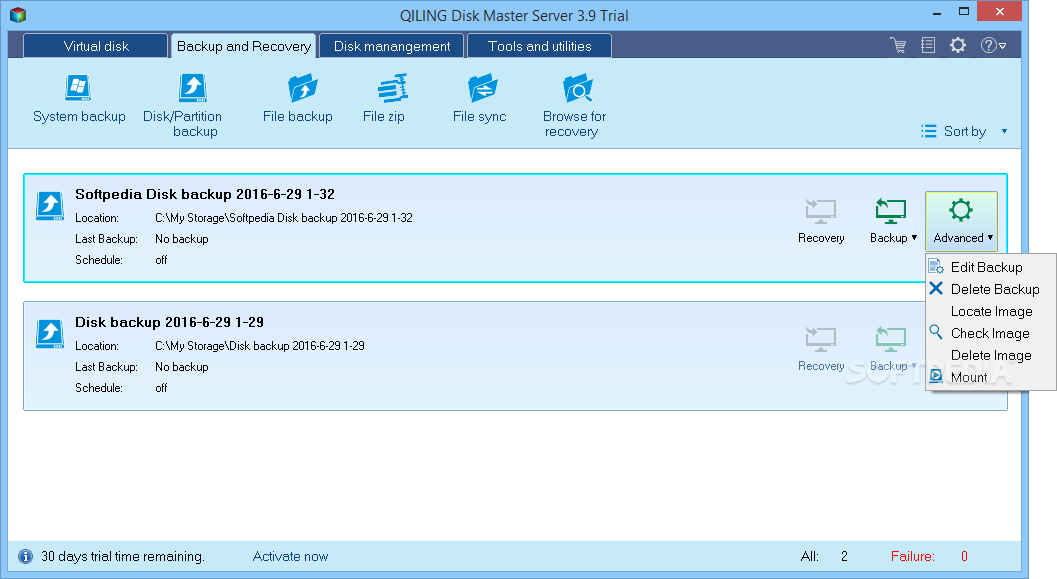Open settings gear in the header
This screenshot has width=1057, height=579.
[958, 45]
